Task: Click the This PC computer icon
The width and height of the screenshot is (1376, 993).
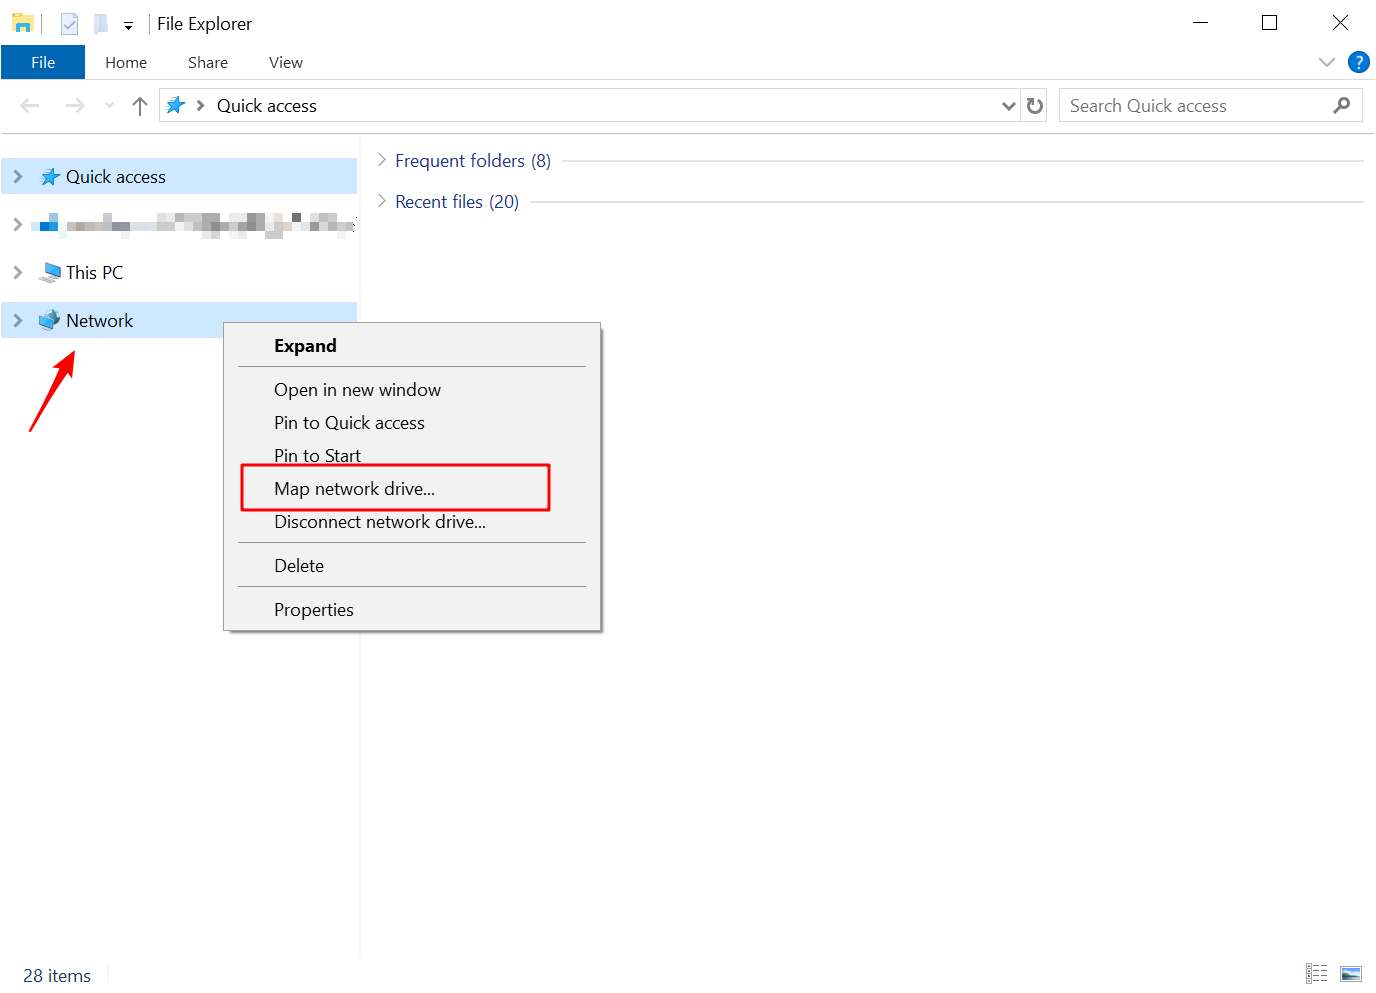Action: (50, 272)
